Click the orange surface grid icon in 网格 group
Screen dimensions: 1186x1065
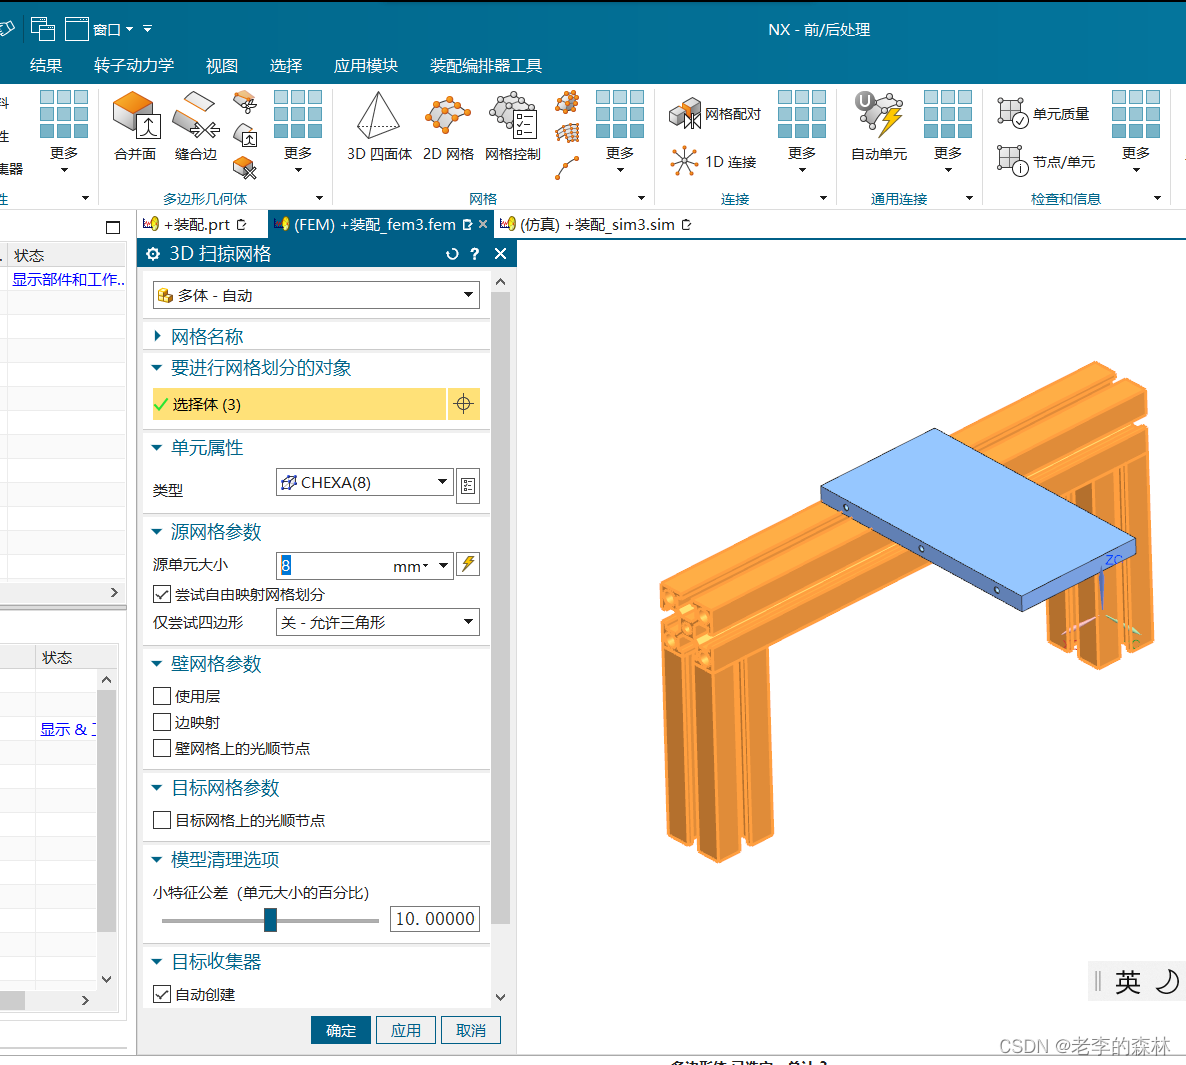coord(567,134)
